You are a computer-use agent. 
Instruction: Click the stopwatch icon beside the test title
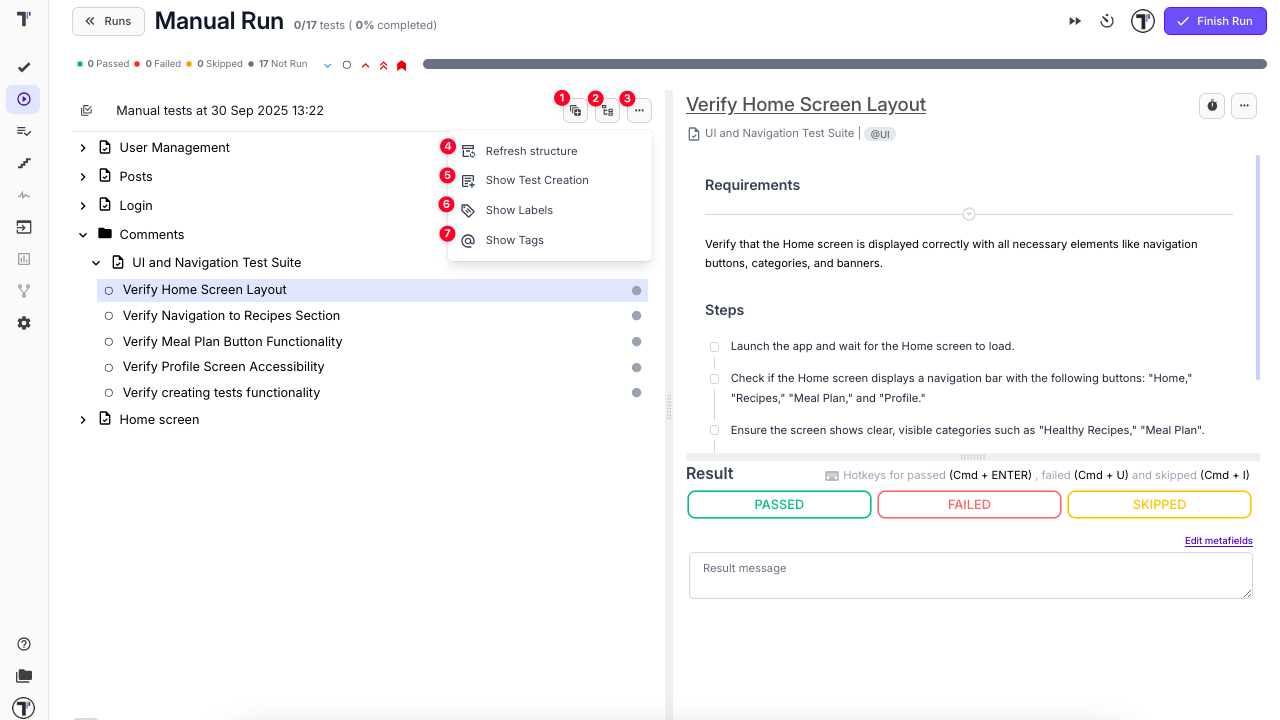(1212, 105)
